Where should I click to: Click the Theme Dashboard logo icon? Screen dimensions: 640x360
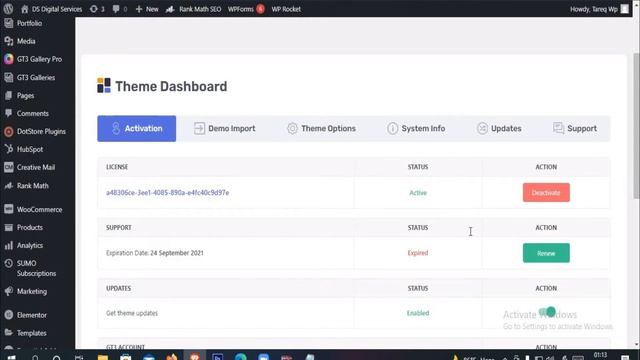[104, 86]
